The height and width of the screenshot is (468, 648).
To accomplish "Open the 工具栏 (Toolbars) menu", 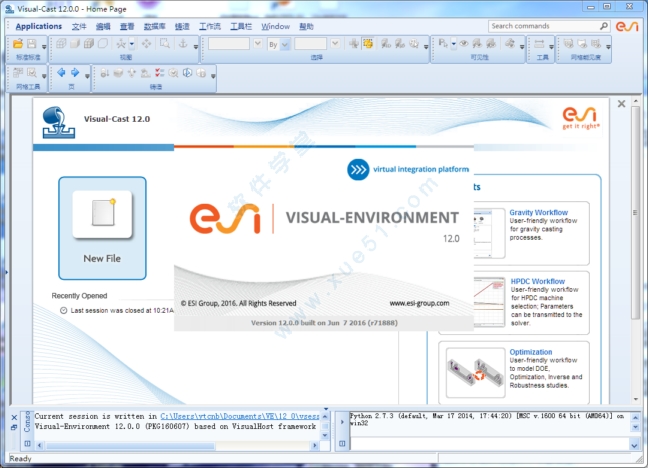I will (x=241, y=26).
